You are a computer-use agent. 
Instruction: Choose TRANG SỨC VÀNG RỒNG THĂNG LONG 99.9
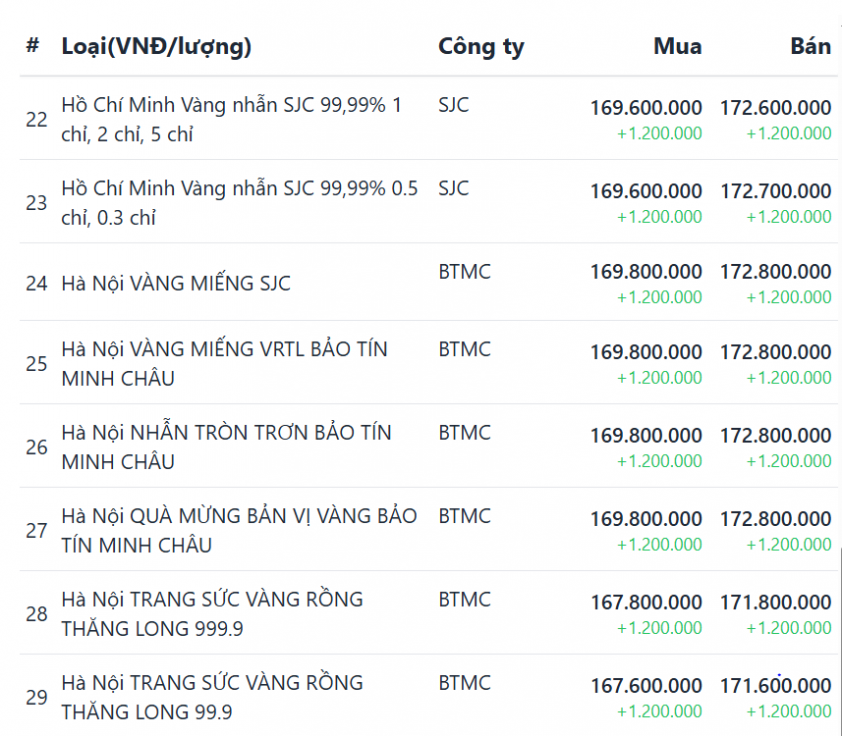[x=212, y=697]
